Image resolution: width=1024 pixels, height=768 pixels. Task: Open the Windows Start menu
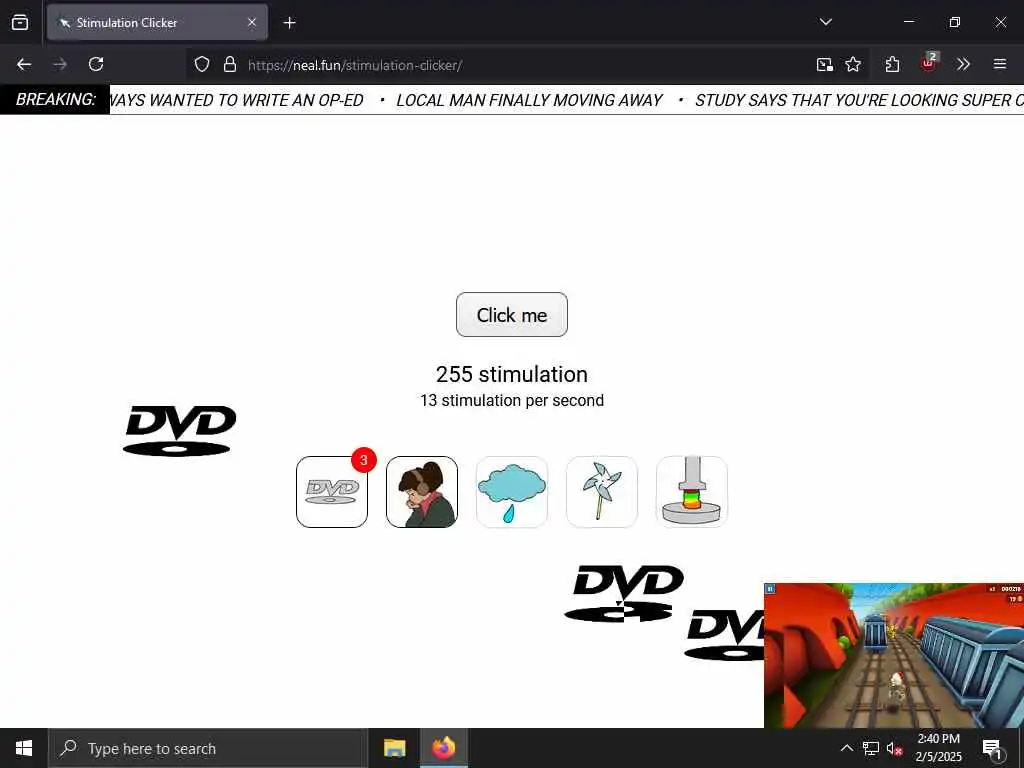pos(24,748)
